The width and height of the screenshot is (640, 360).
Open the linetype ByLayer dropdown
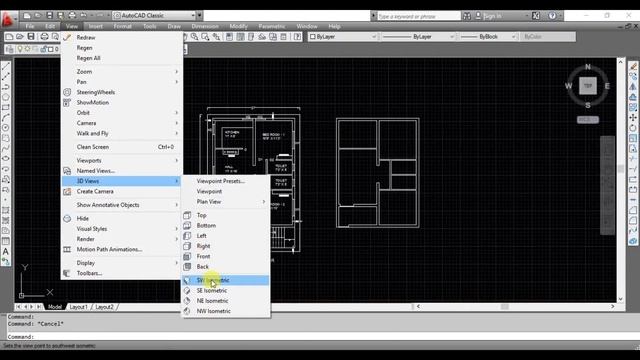tap(418, 37)
